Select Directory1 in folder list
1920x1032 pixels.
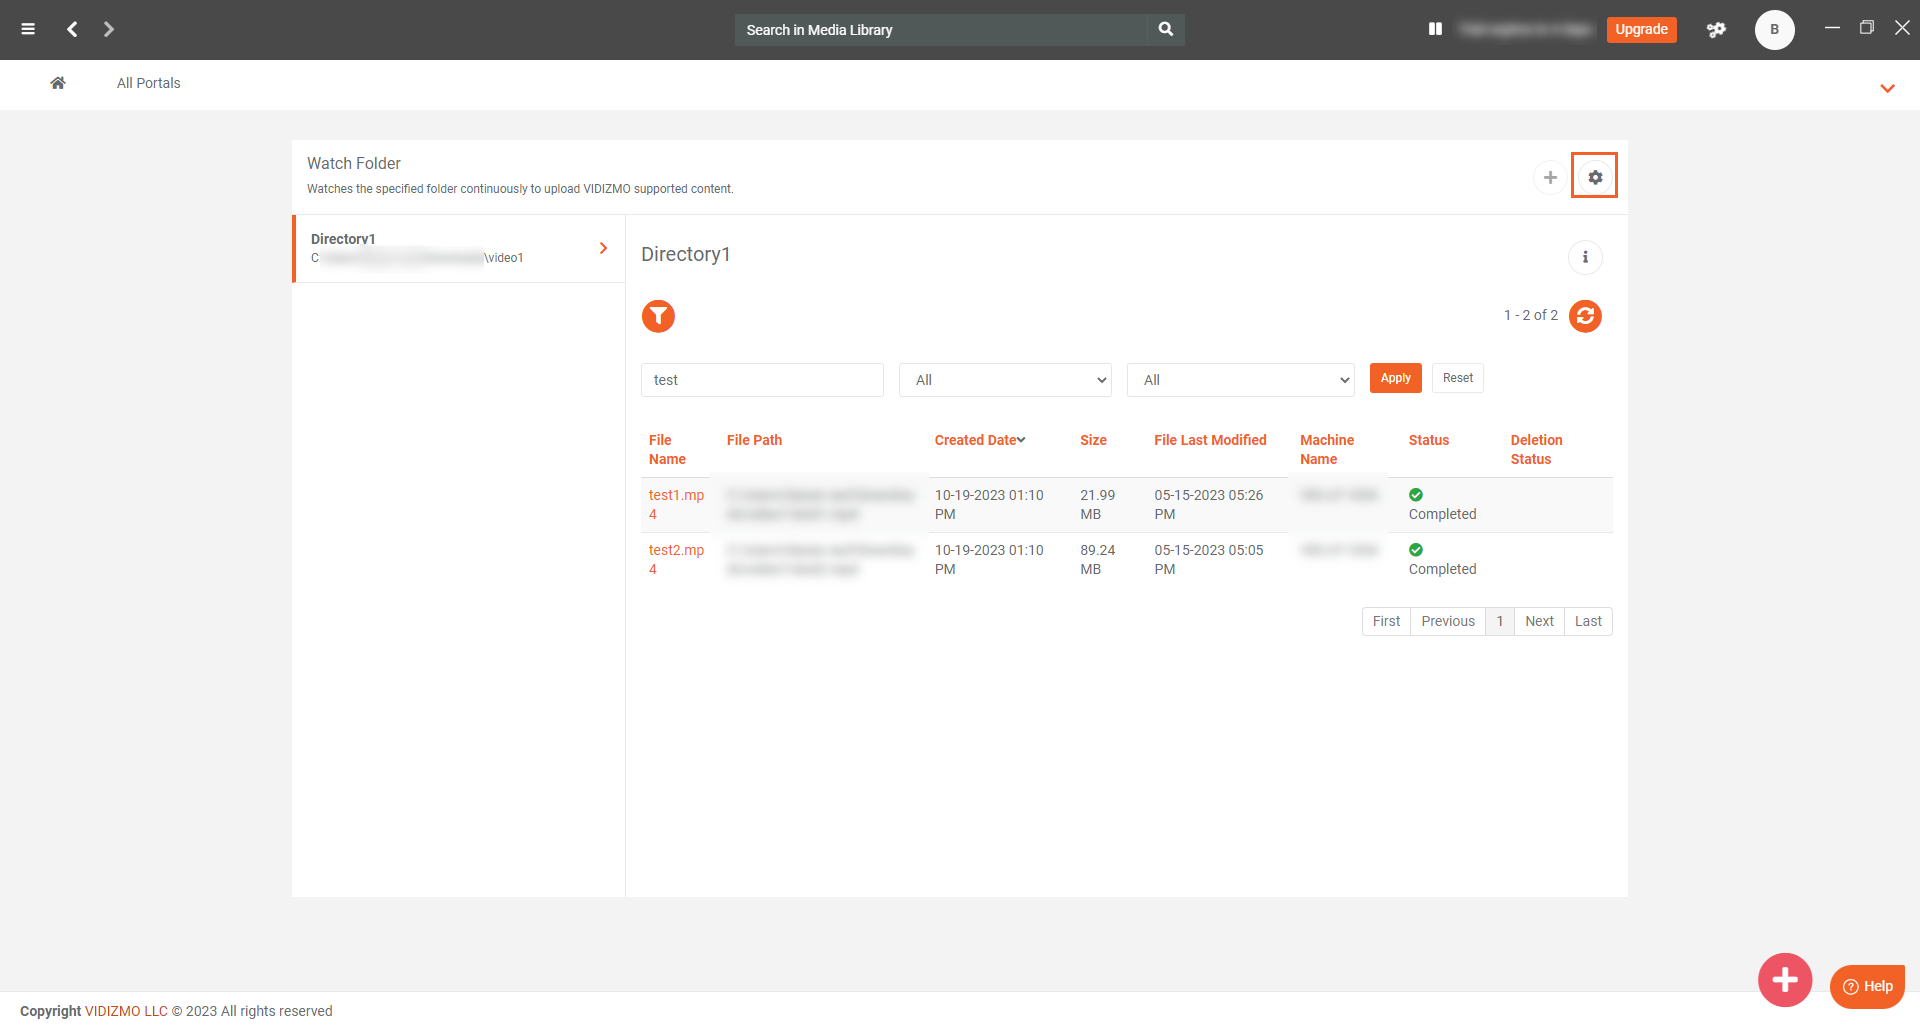(458, 248)
